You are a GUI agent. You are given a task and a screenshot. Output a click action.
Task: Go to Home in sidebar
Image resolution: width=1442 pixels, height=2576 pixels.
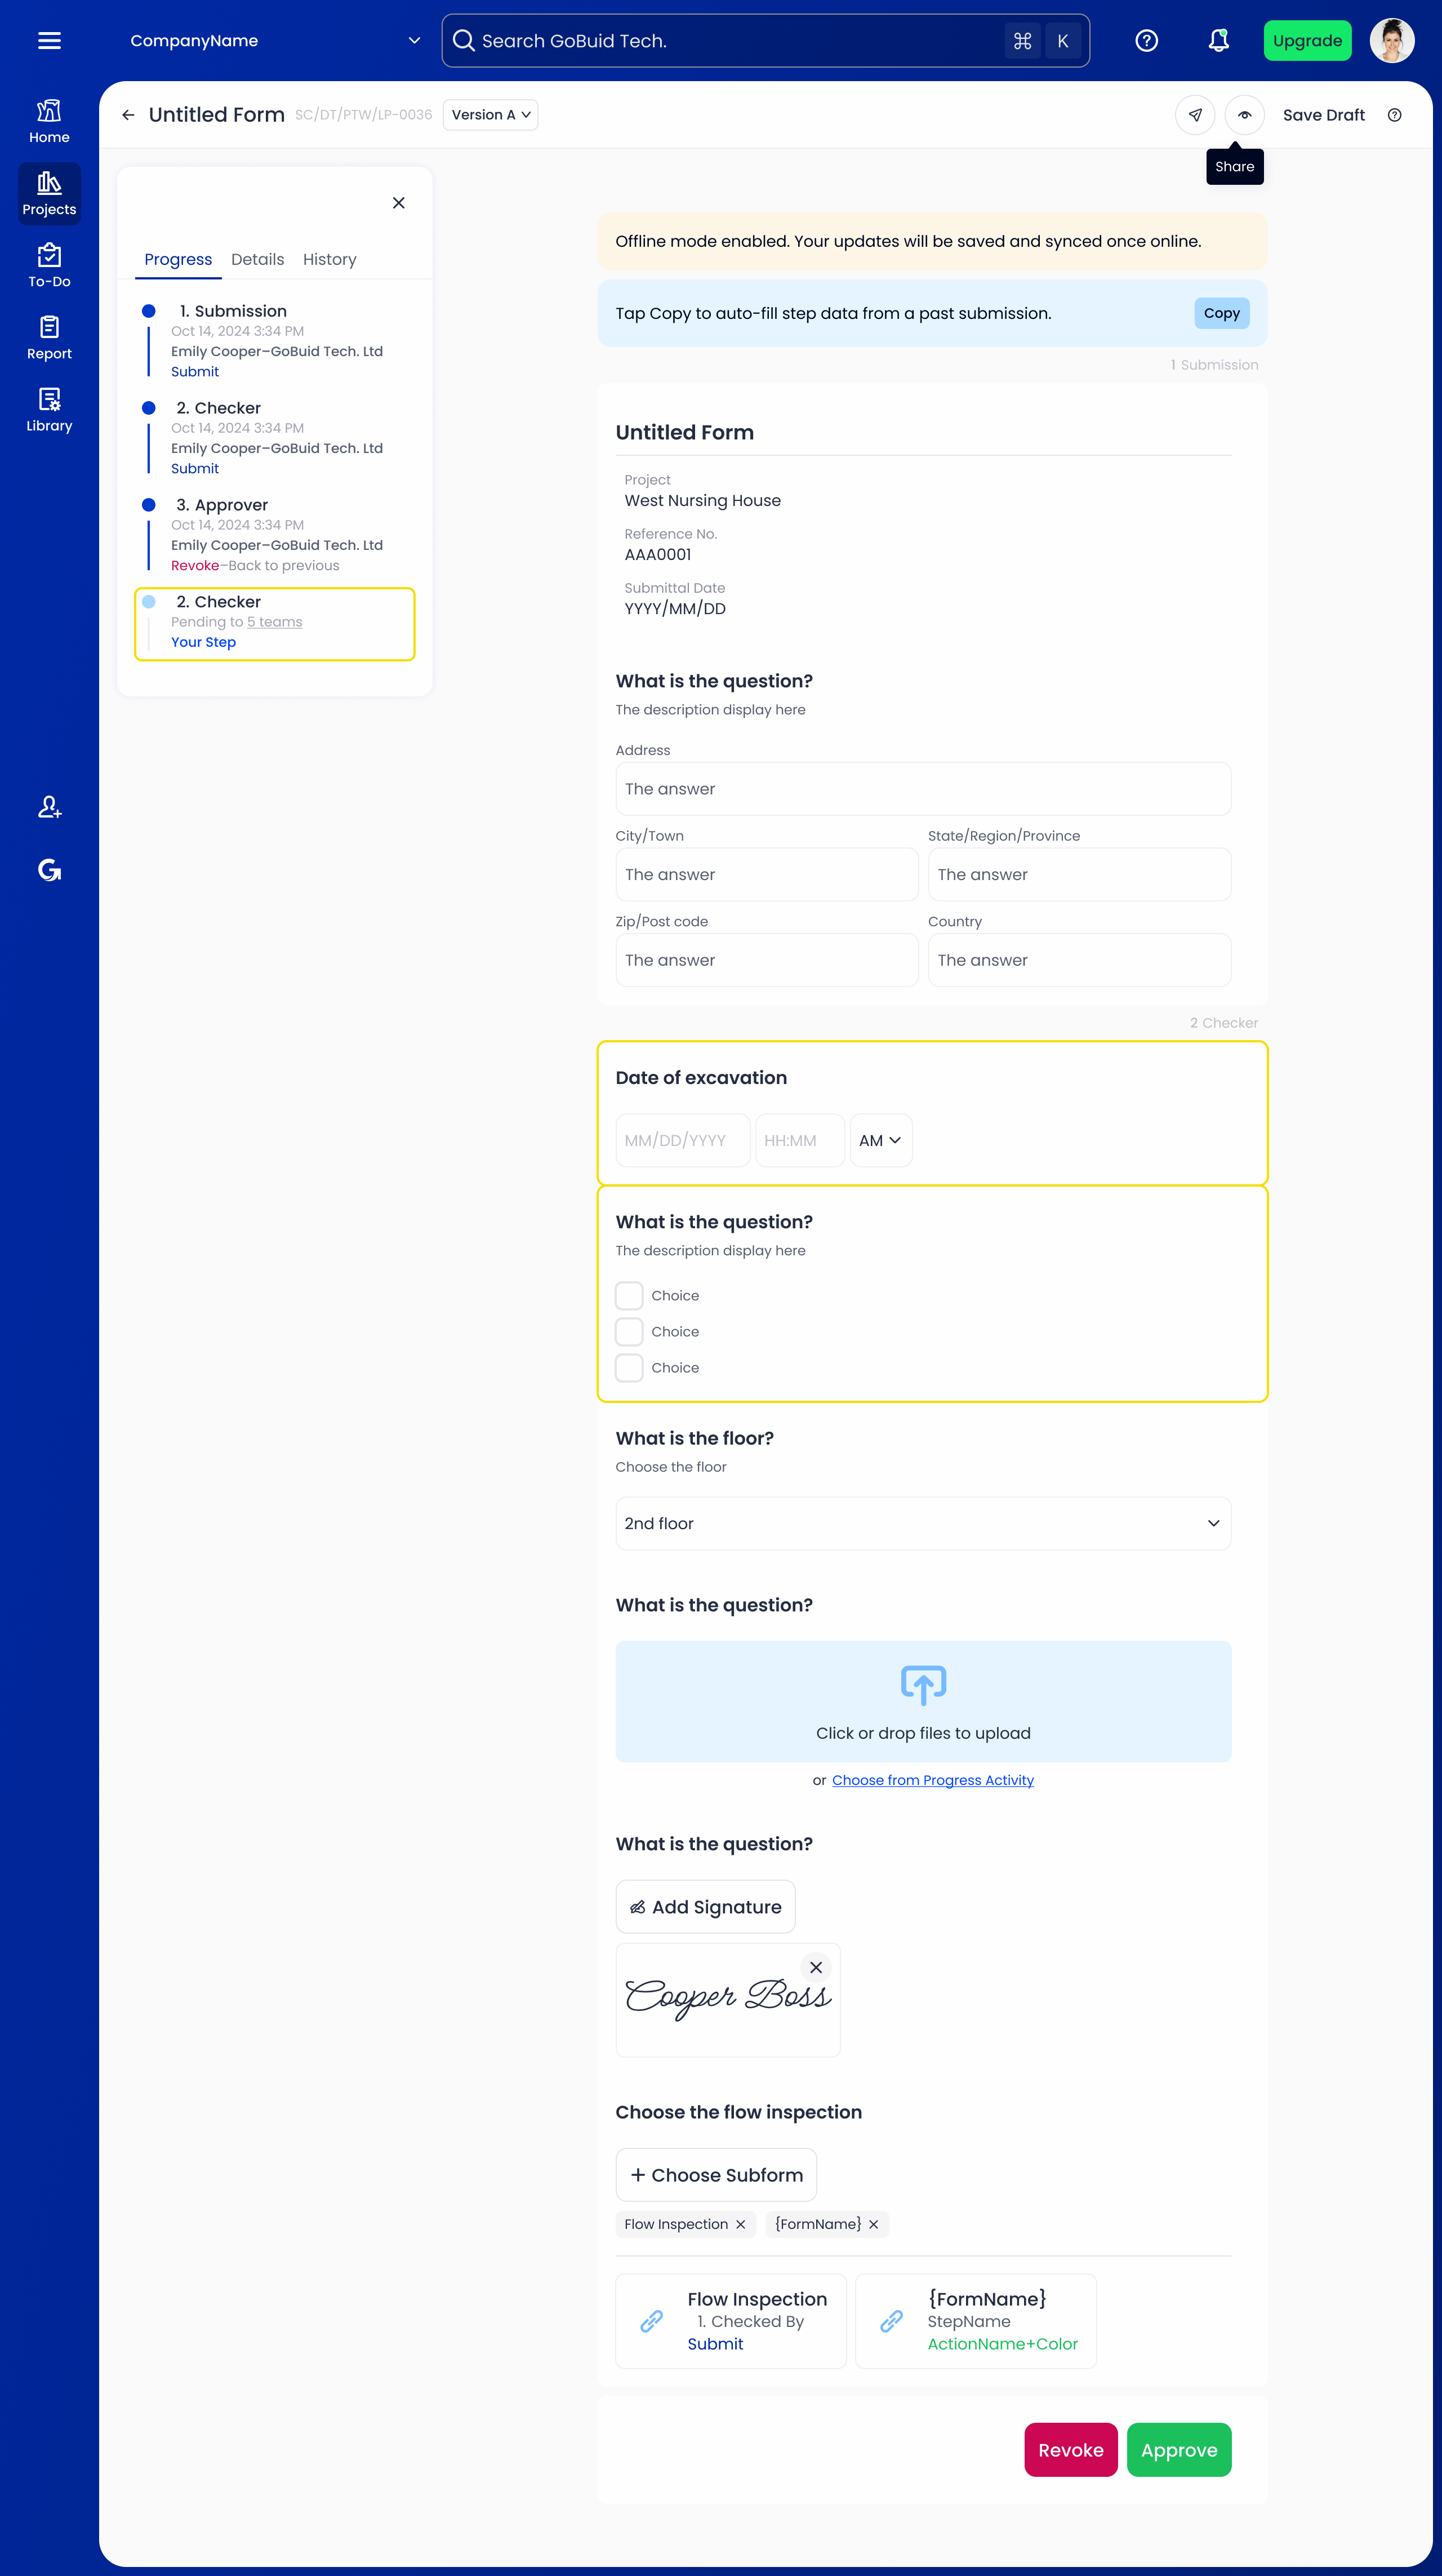(x=49, y=122)
